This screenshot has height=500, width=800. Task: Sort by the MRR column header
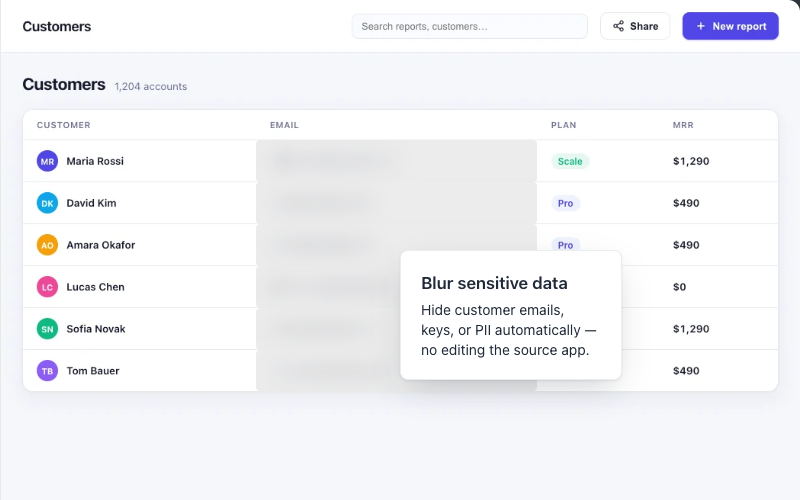coord(683,125)
